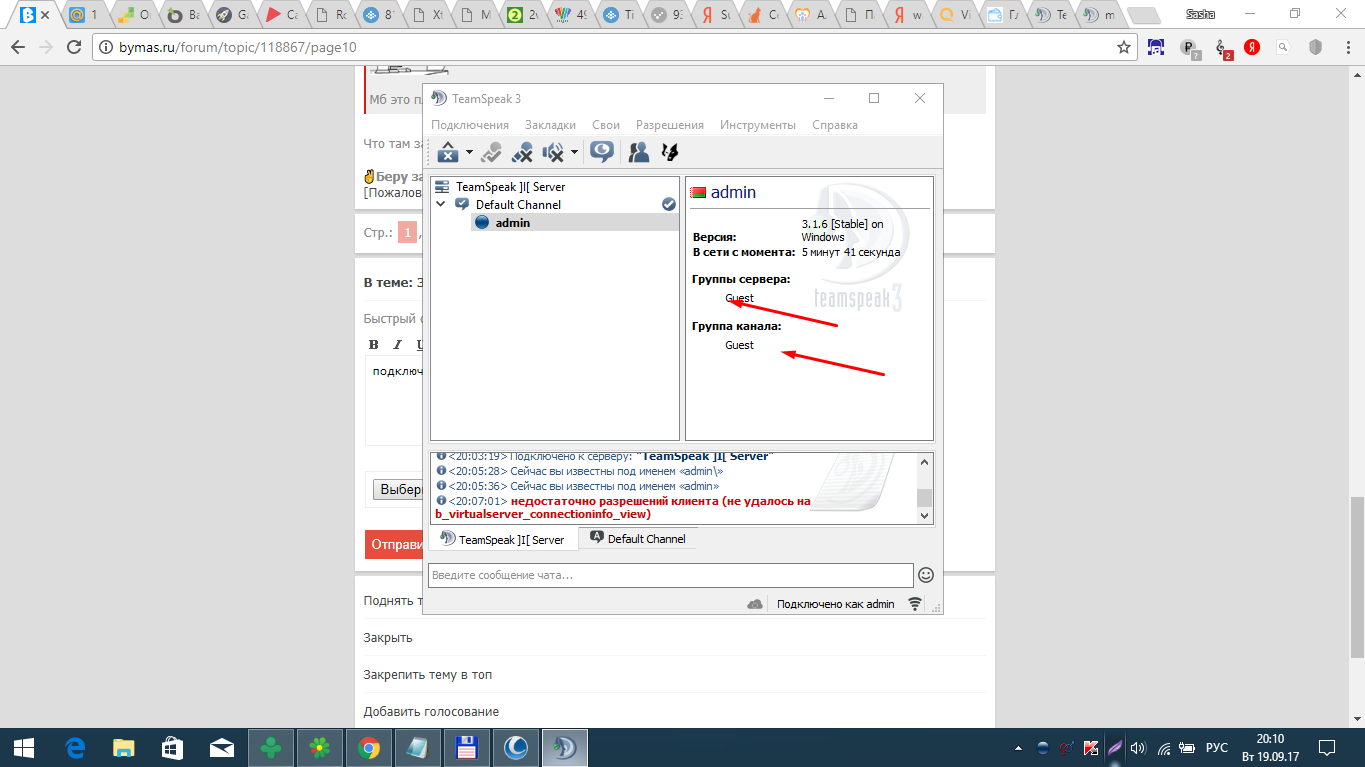
Task: Click the grey shield extension icon
Action: pos(1316,47)
